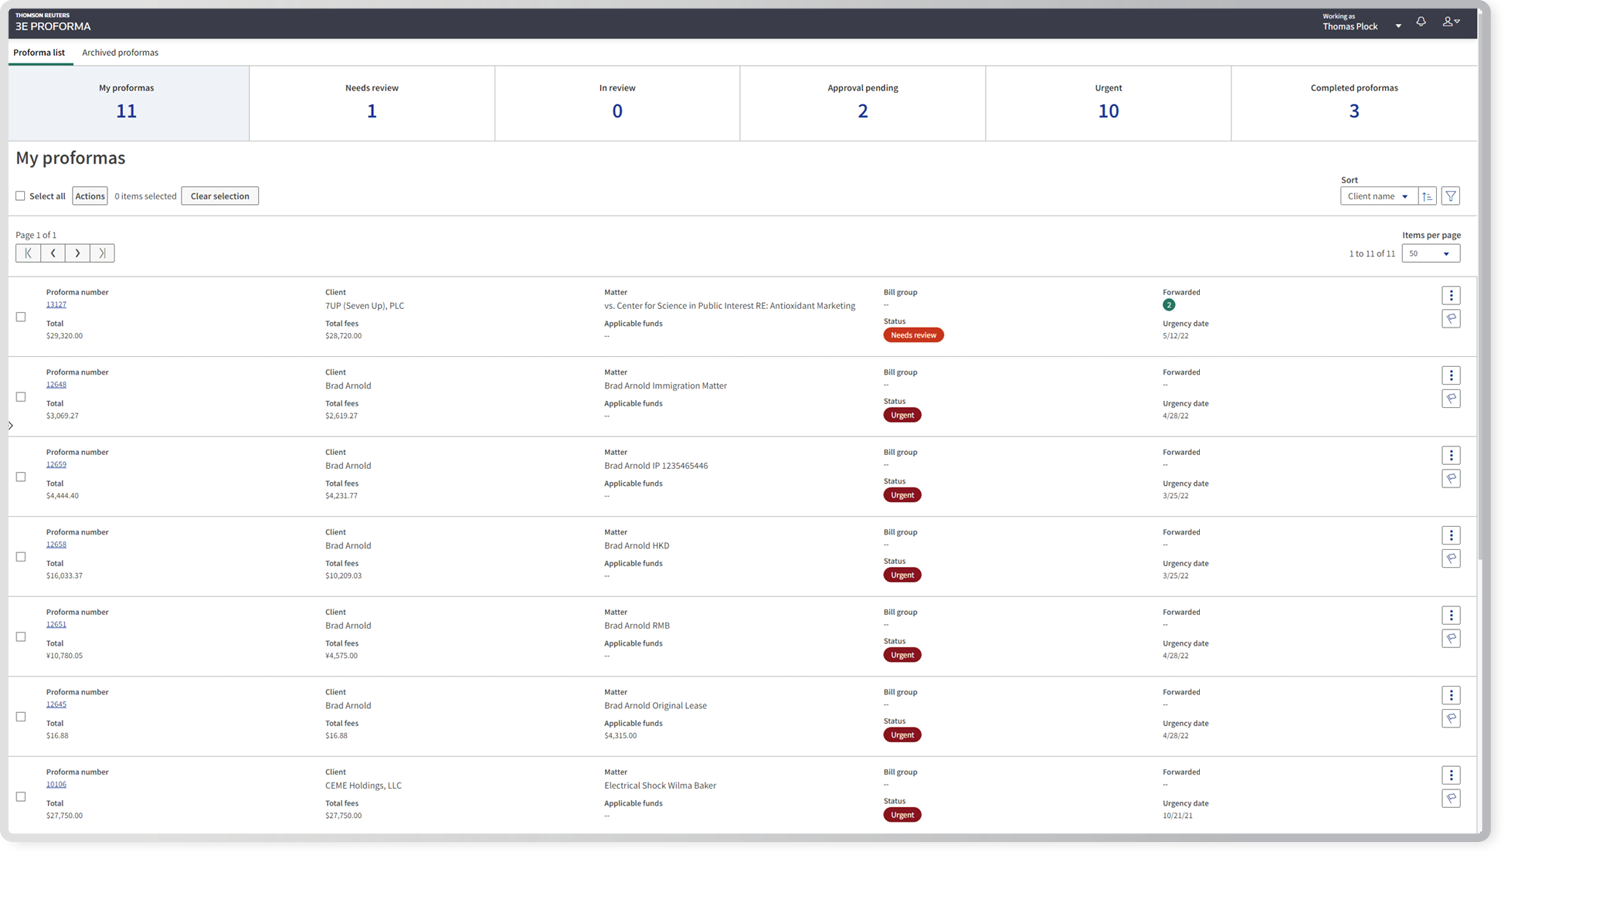Toggle sort order direction icon
The height and width of the screenshot is (900, 1600).
[x=1427, y=196]
